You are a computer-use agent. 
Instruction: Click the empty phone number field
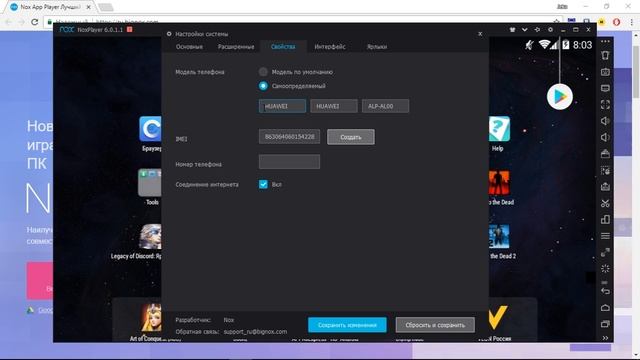[289, 162]
